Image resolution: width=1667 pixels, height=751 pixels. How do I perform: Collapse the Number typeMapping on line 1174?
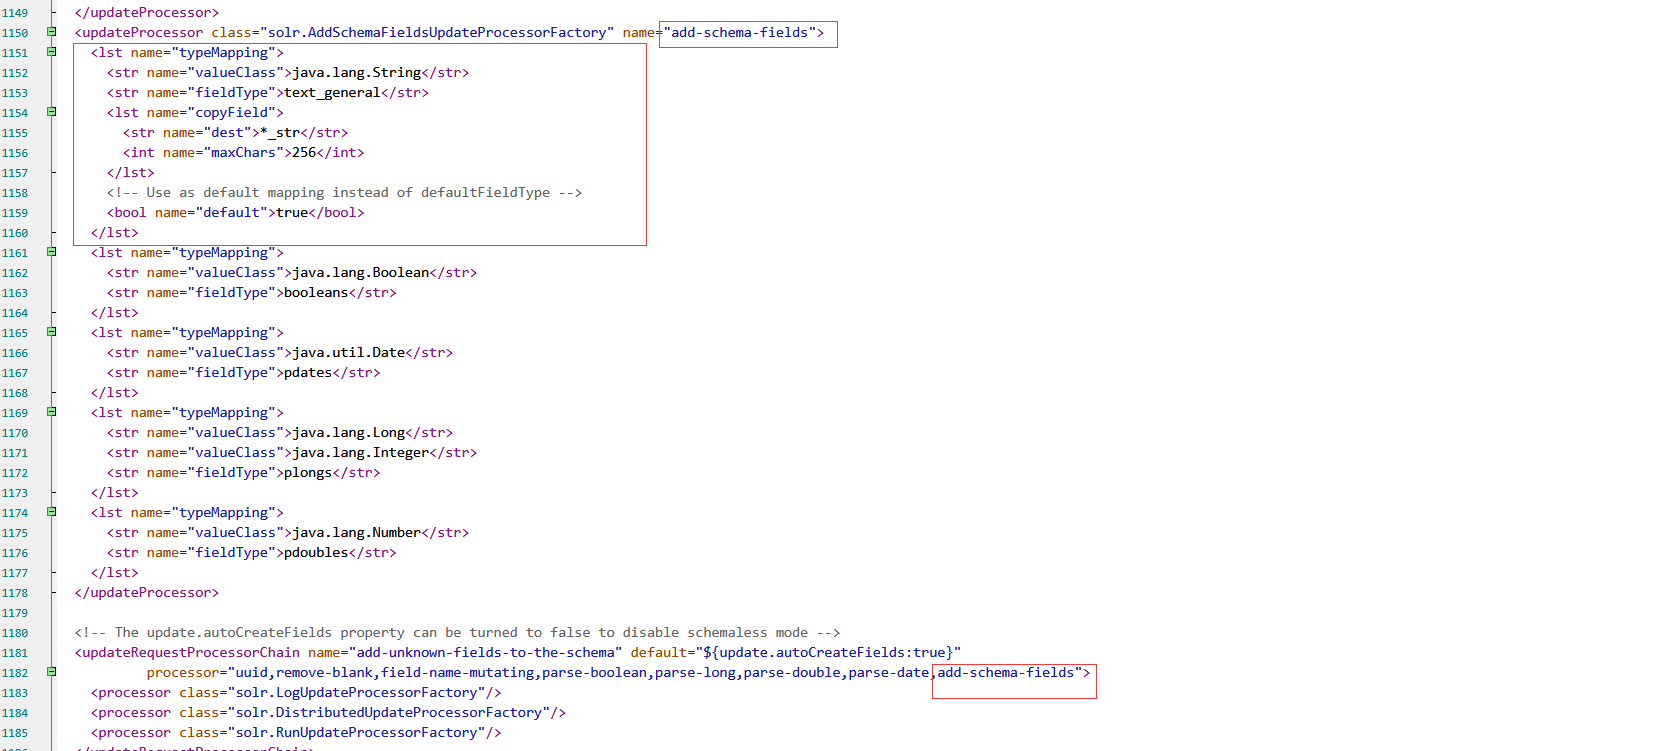pos(52,512)
